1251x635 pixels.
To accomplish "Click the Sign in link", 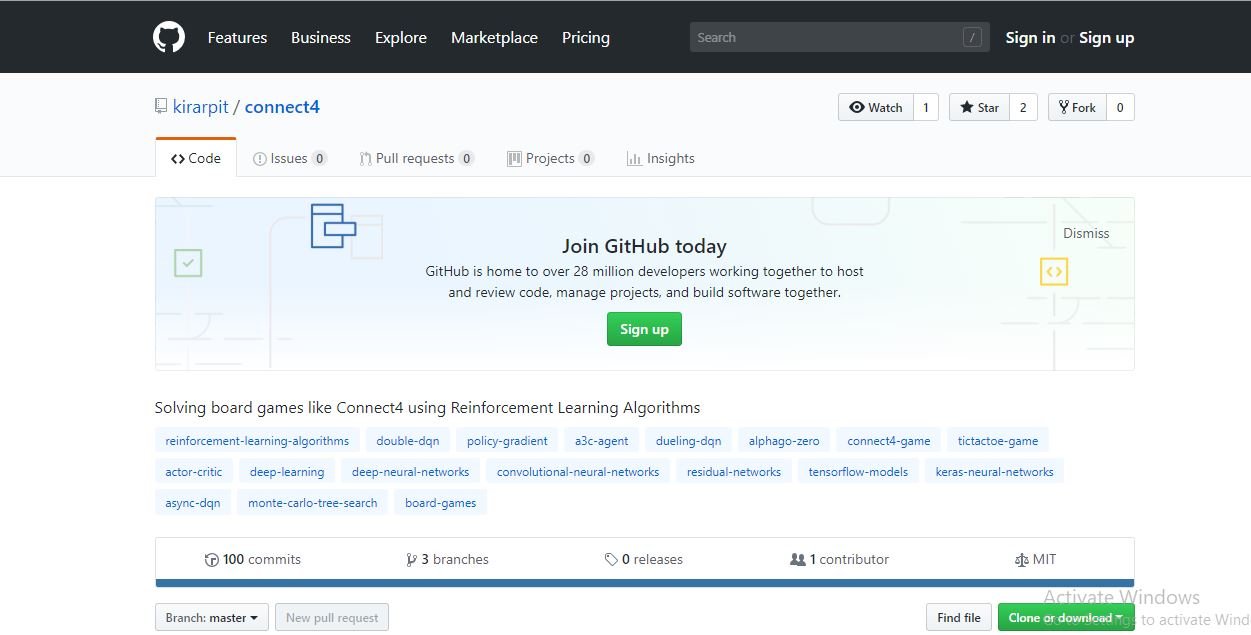I will pyautogui.click(x=1030, y=38).
